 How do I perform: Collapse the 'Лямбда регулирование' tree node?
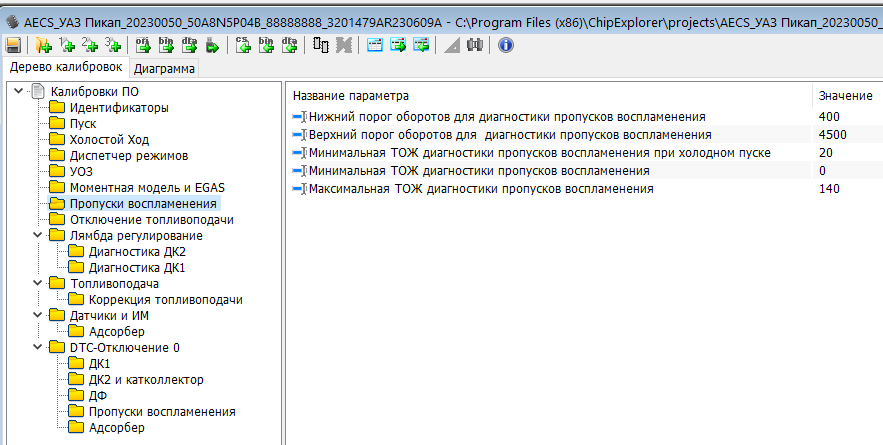click(x=37, y=235)
